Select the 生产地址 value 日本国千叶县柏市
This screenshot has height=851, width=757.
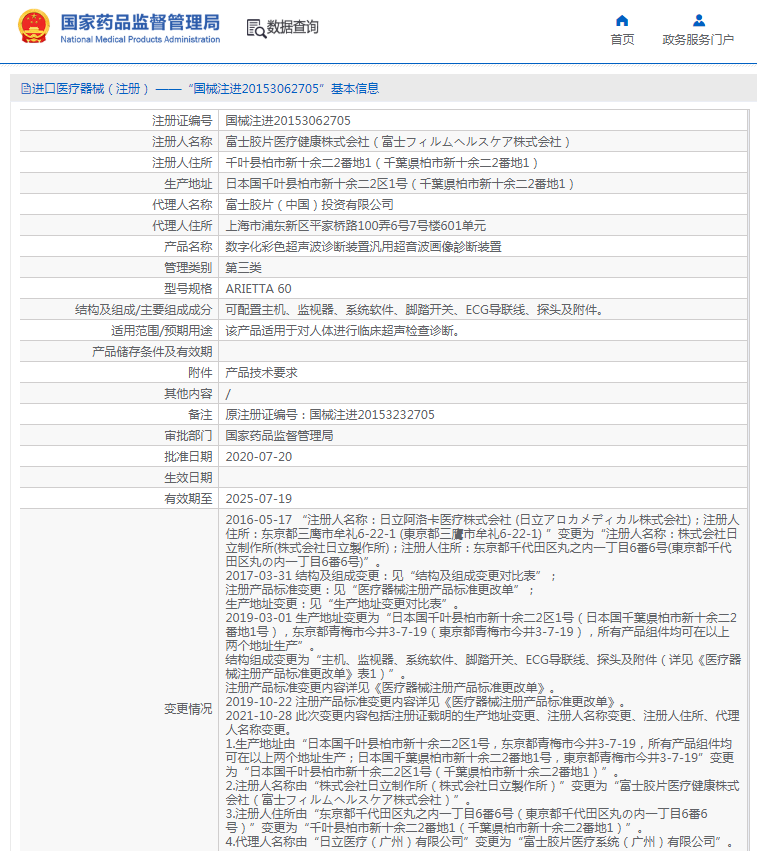[400, 184]
